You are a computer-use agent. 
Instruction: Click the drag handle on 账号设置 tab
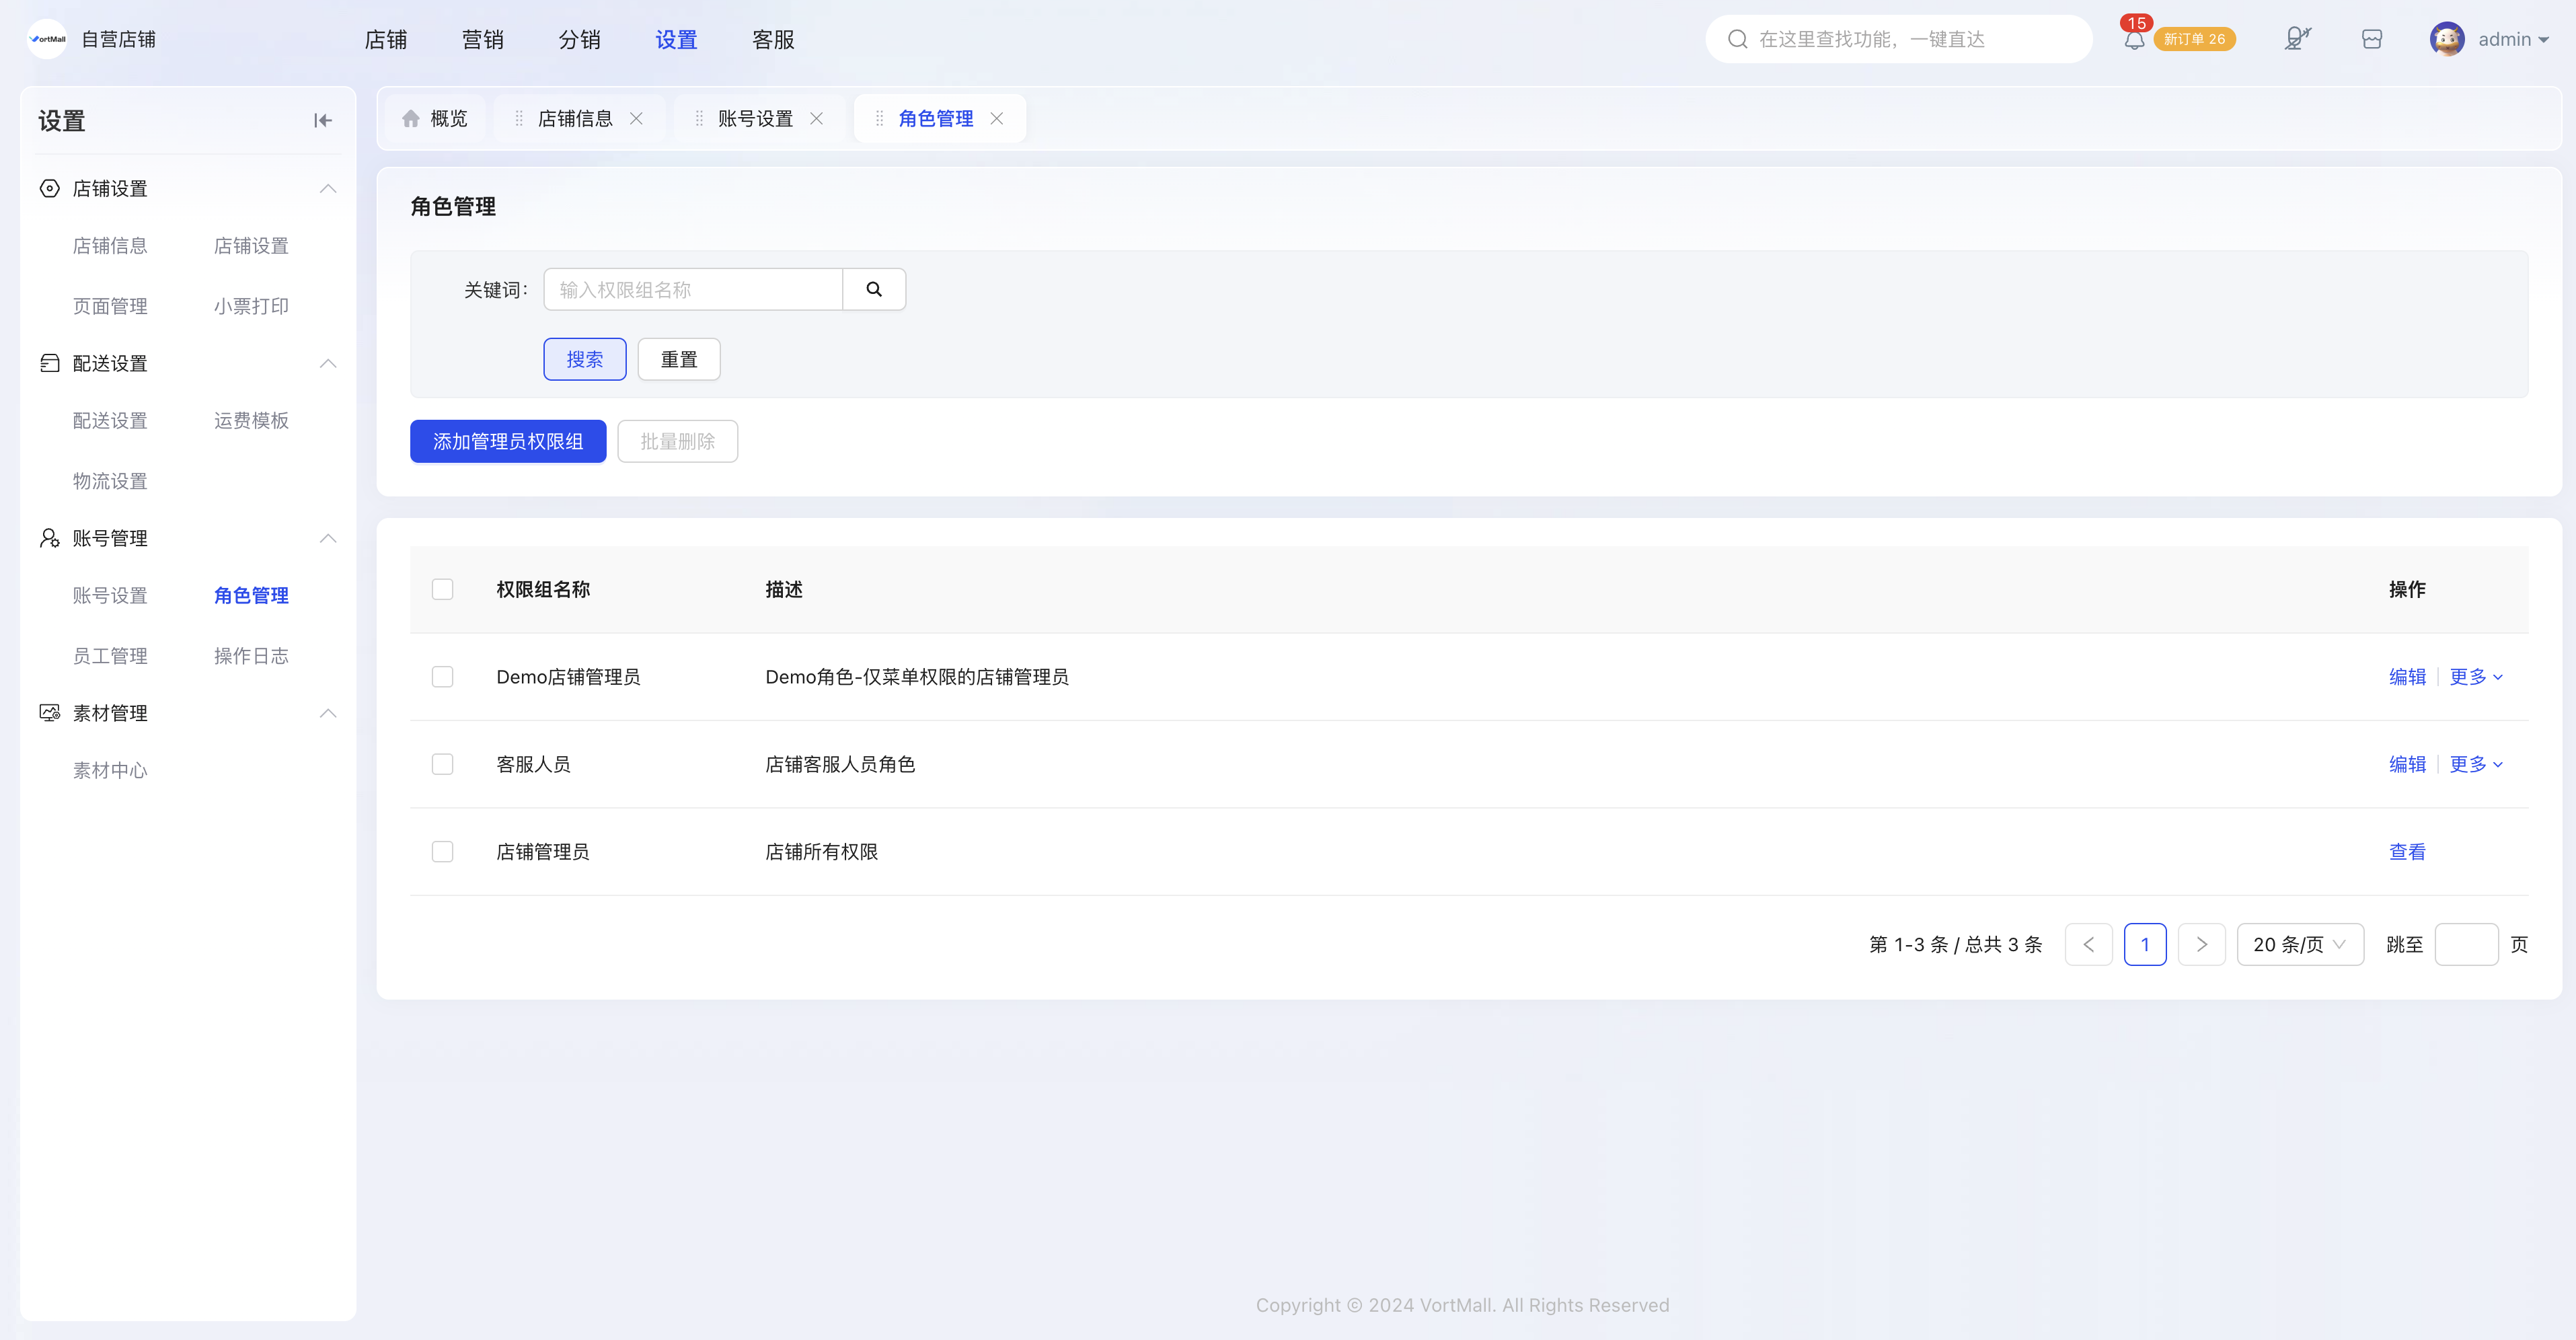click(698, 118)
